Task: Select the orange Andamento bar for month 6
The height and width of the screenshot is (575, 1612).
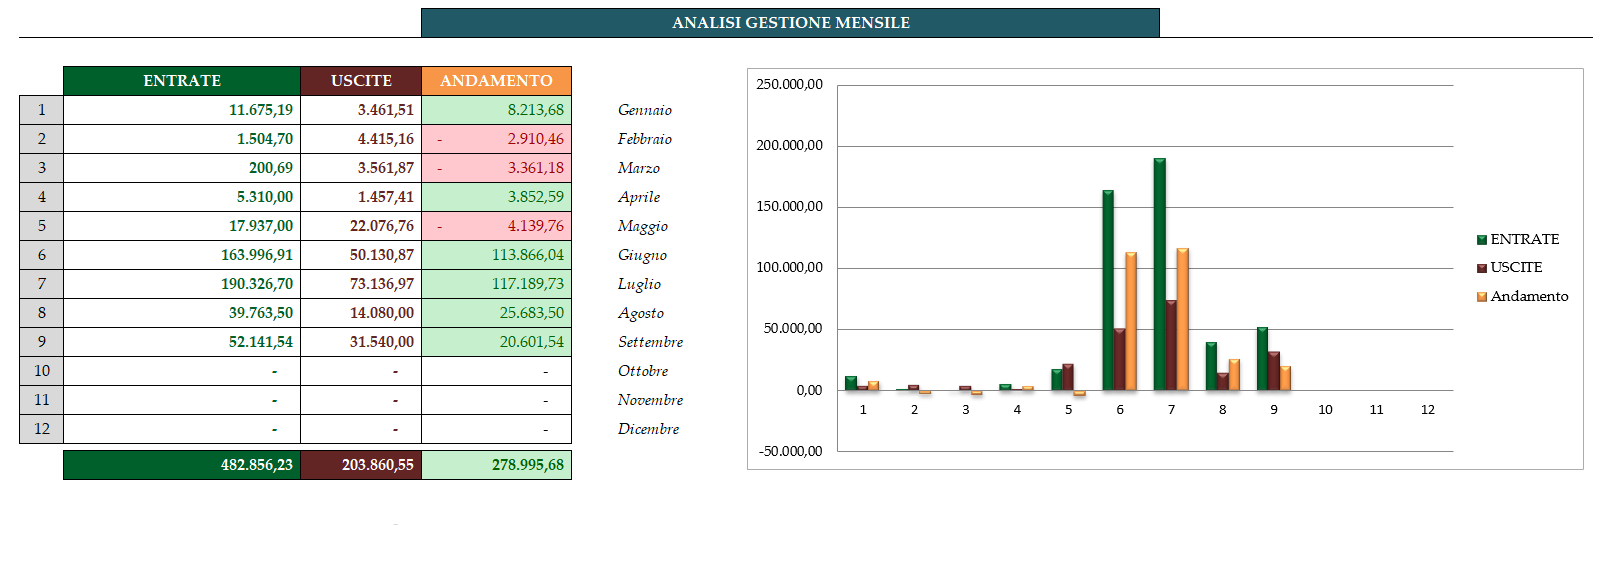Action: click(1131, 320)
